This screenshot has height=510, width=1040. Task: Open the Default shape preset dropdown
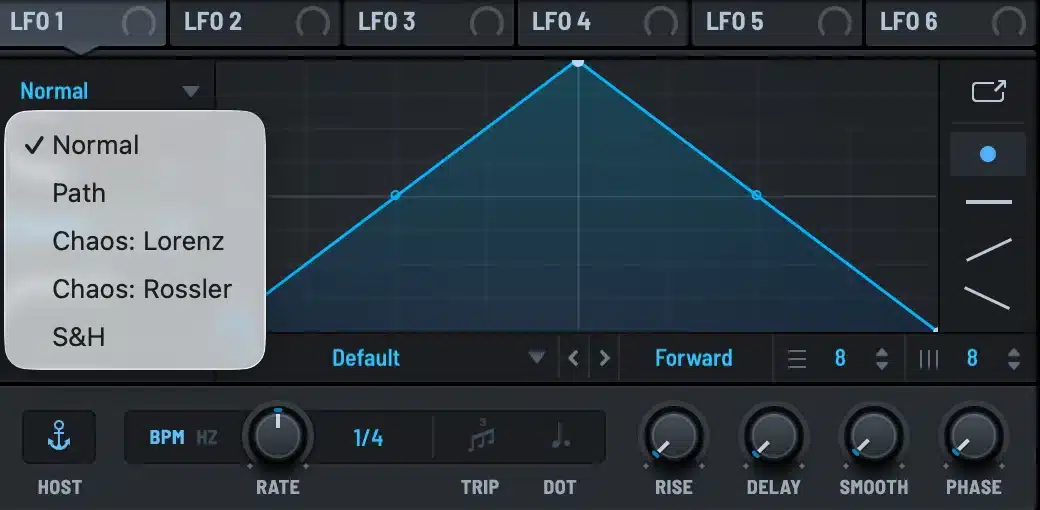pyautogui.click(x=366, y=358)
